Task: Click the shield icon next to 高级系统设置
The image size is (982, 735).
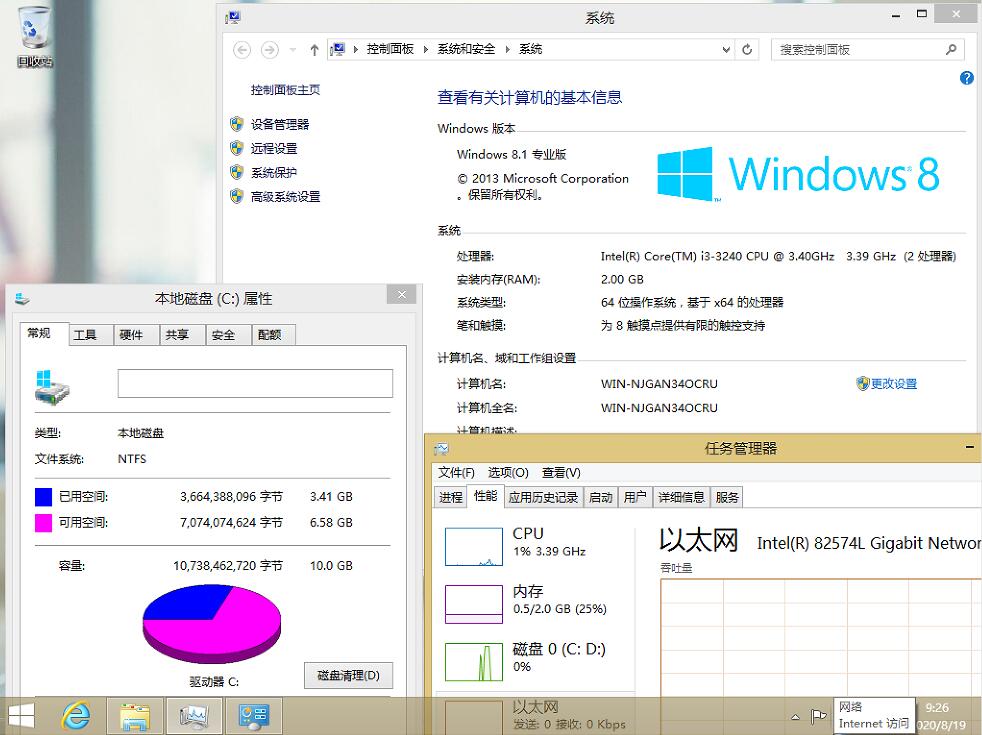Action: (x=237, y=197)
